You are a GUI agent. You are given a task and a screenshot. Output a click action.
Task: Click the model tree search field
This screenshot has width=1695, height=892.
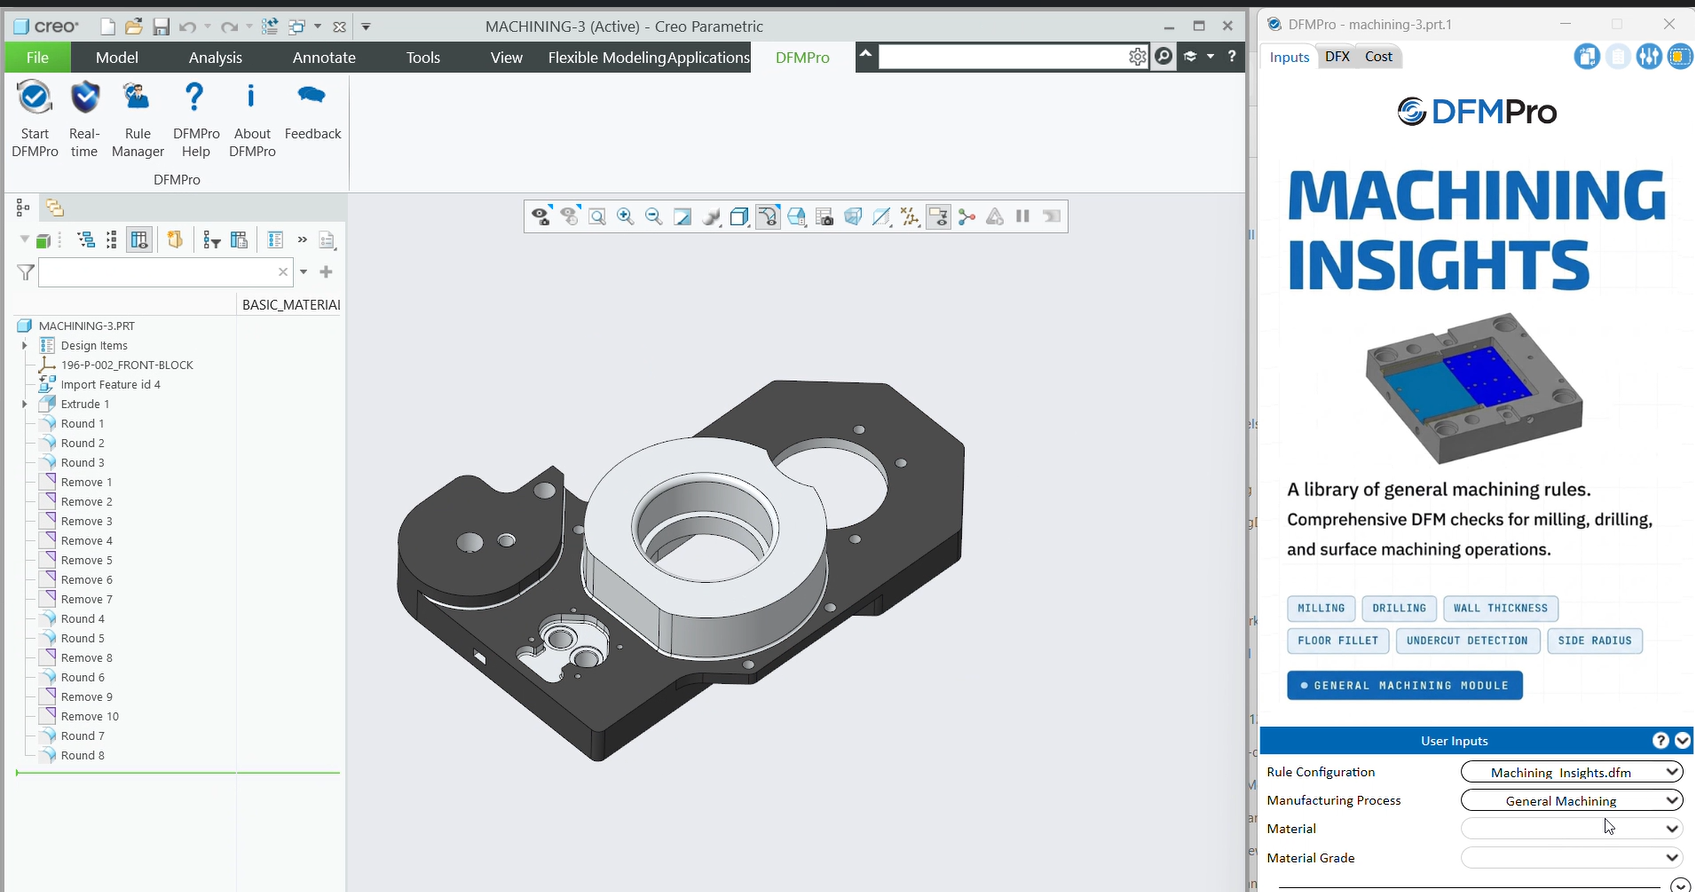(165, 272)
